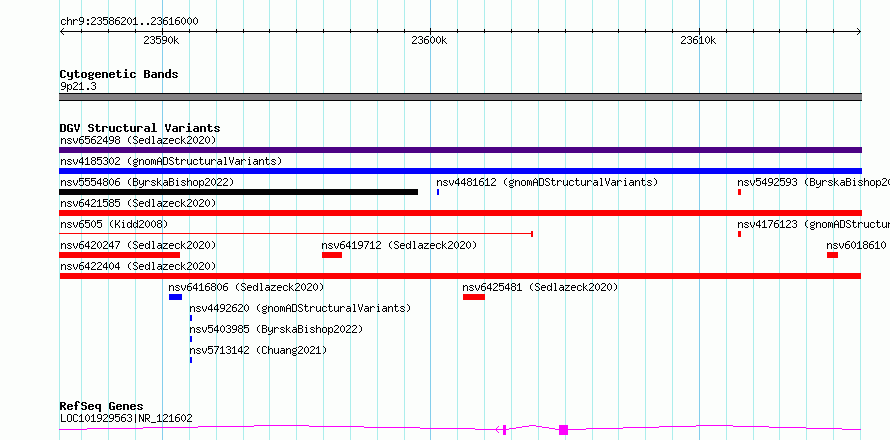
Task: Click the nsv6505 thin red variant line
Action: 296,234
